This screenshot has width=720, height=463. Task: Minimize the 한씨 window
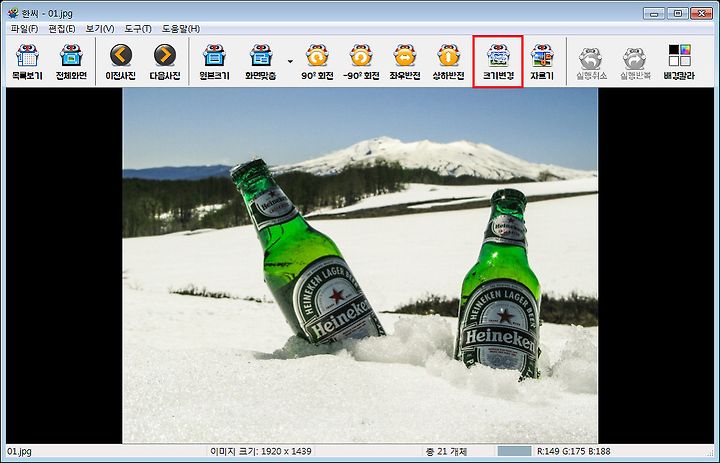tap(654, 13)
